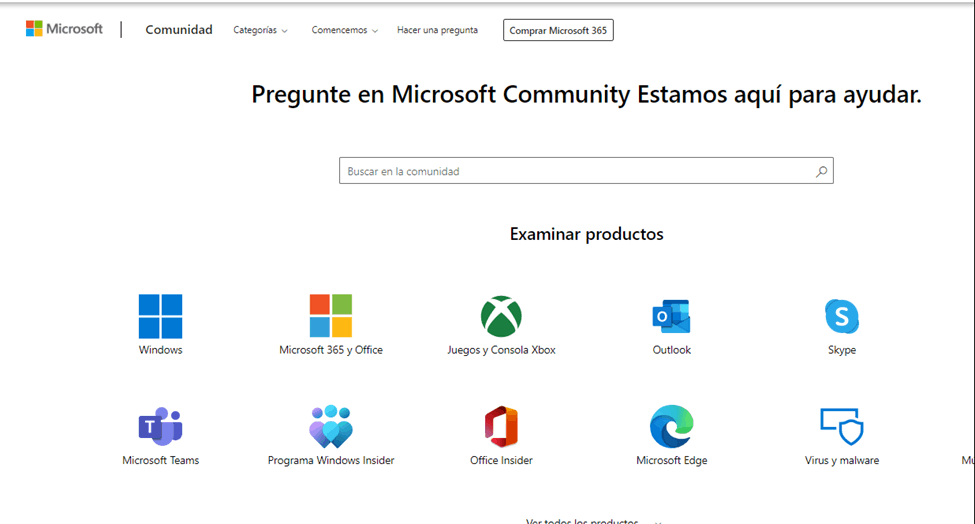This screenshot has height=524, width=975.
Task: Expand the Categorías dropdown menu
Action: click(x=260, y=30)
